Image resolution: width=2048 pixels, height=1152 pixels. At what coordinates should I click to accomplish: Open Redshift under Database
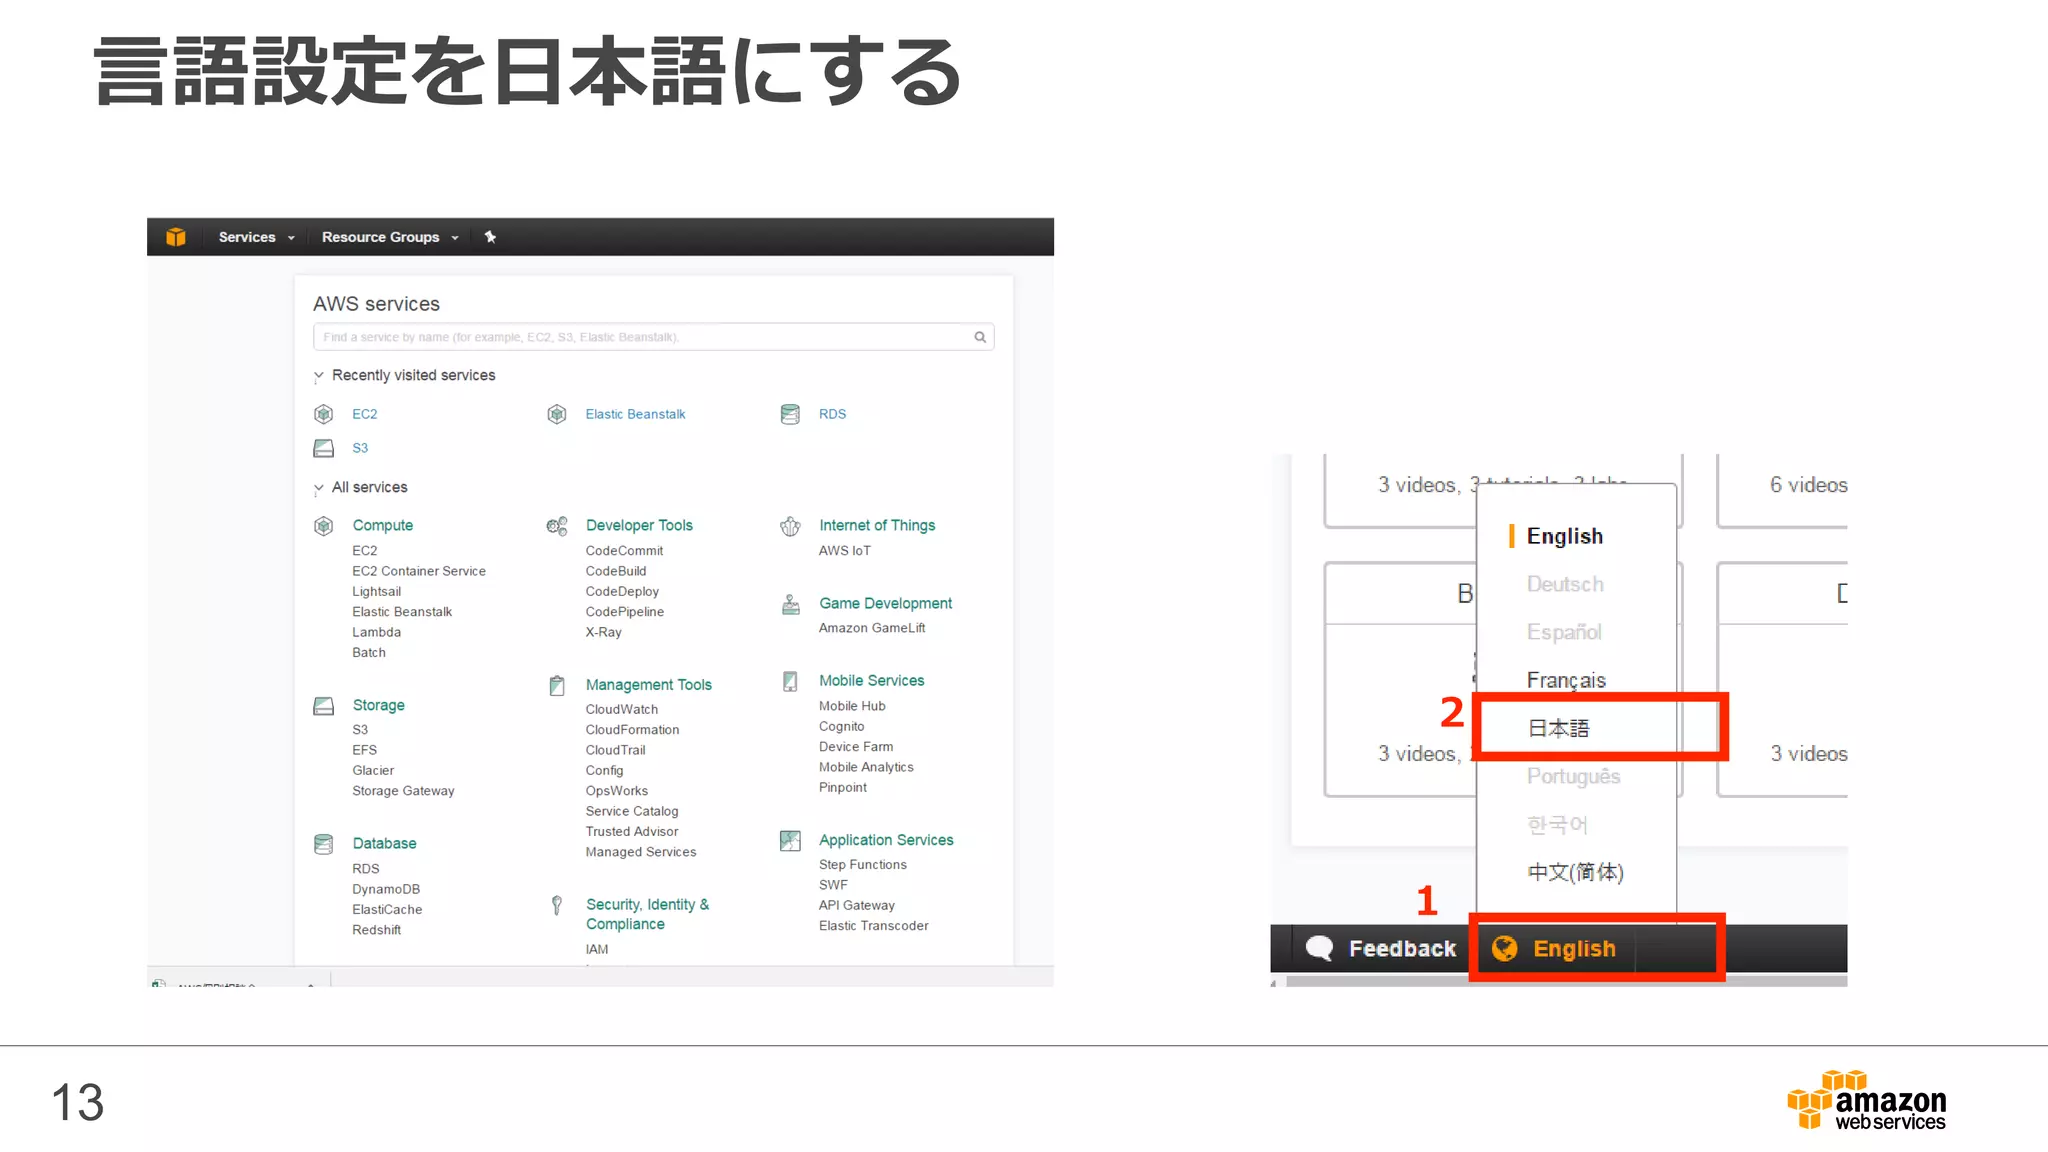376,930
